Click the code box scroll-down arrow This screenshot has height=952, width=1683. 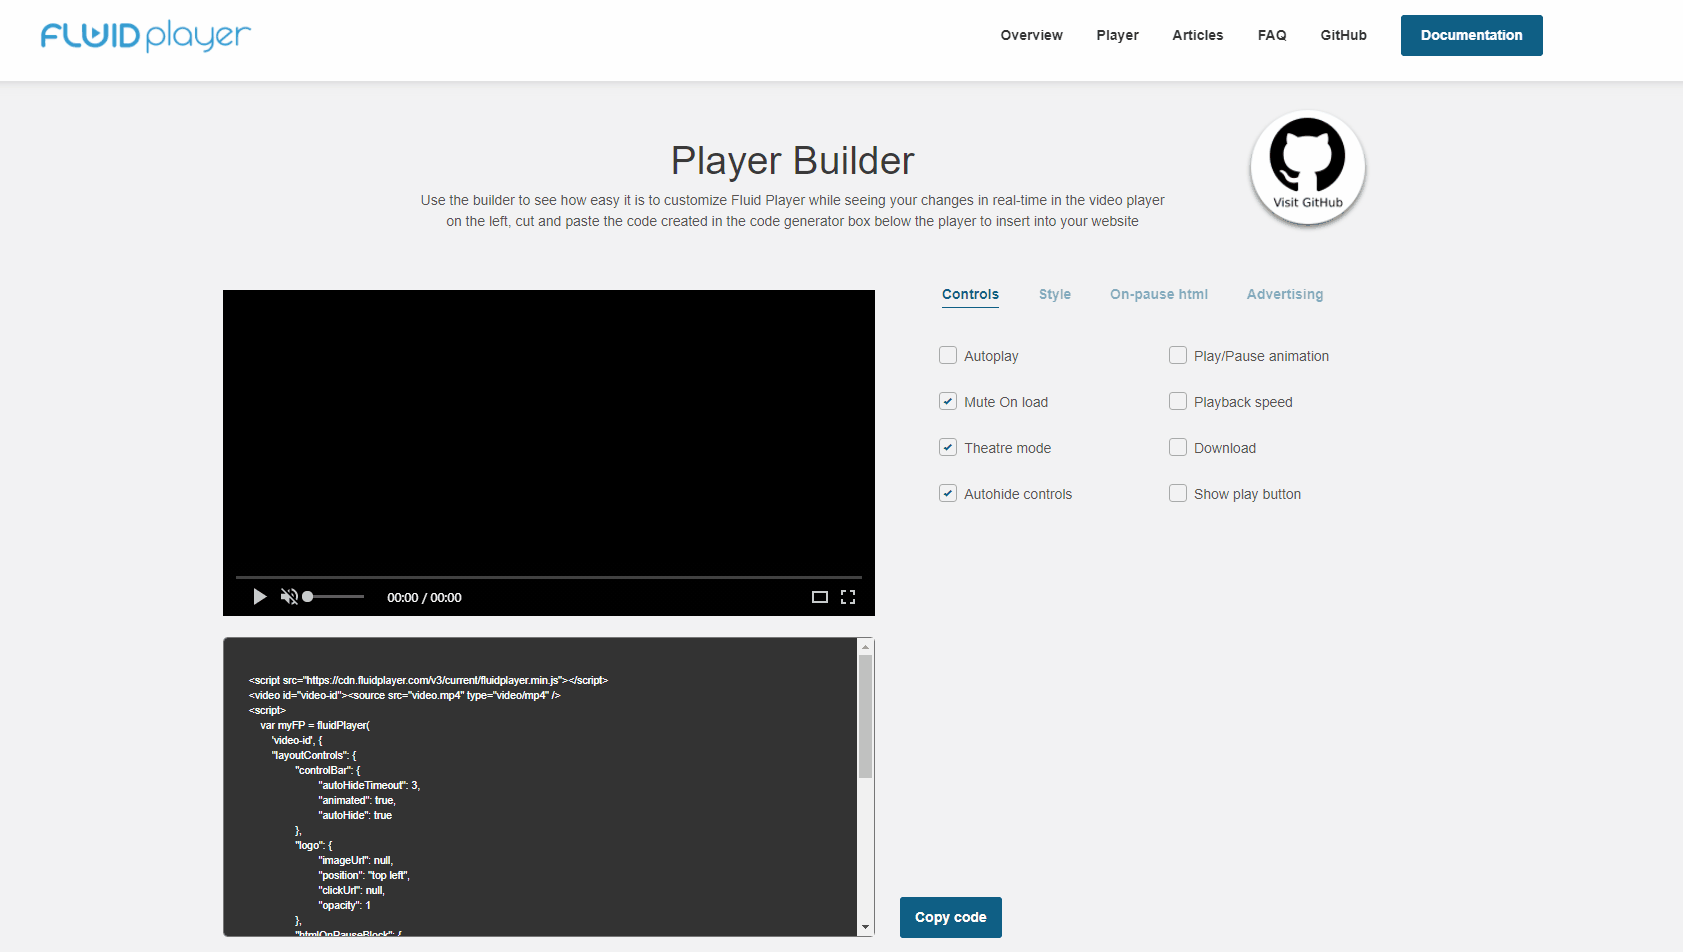[866, 927]
